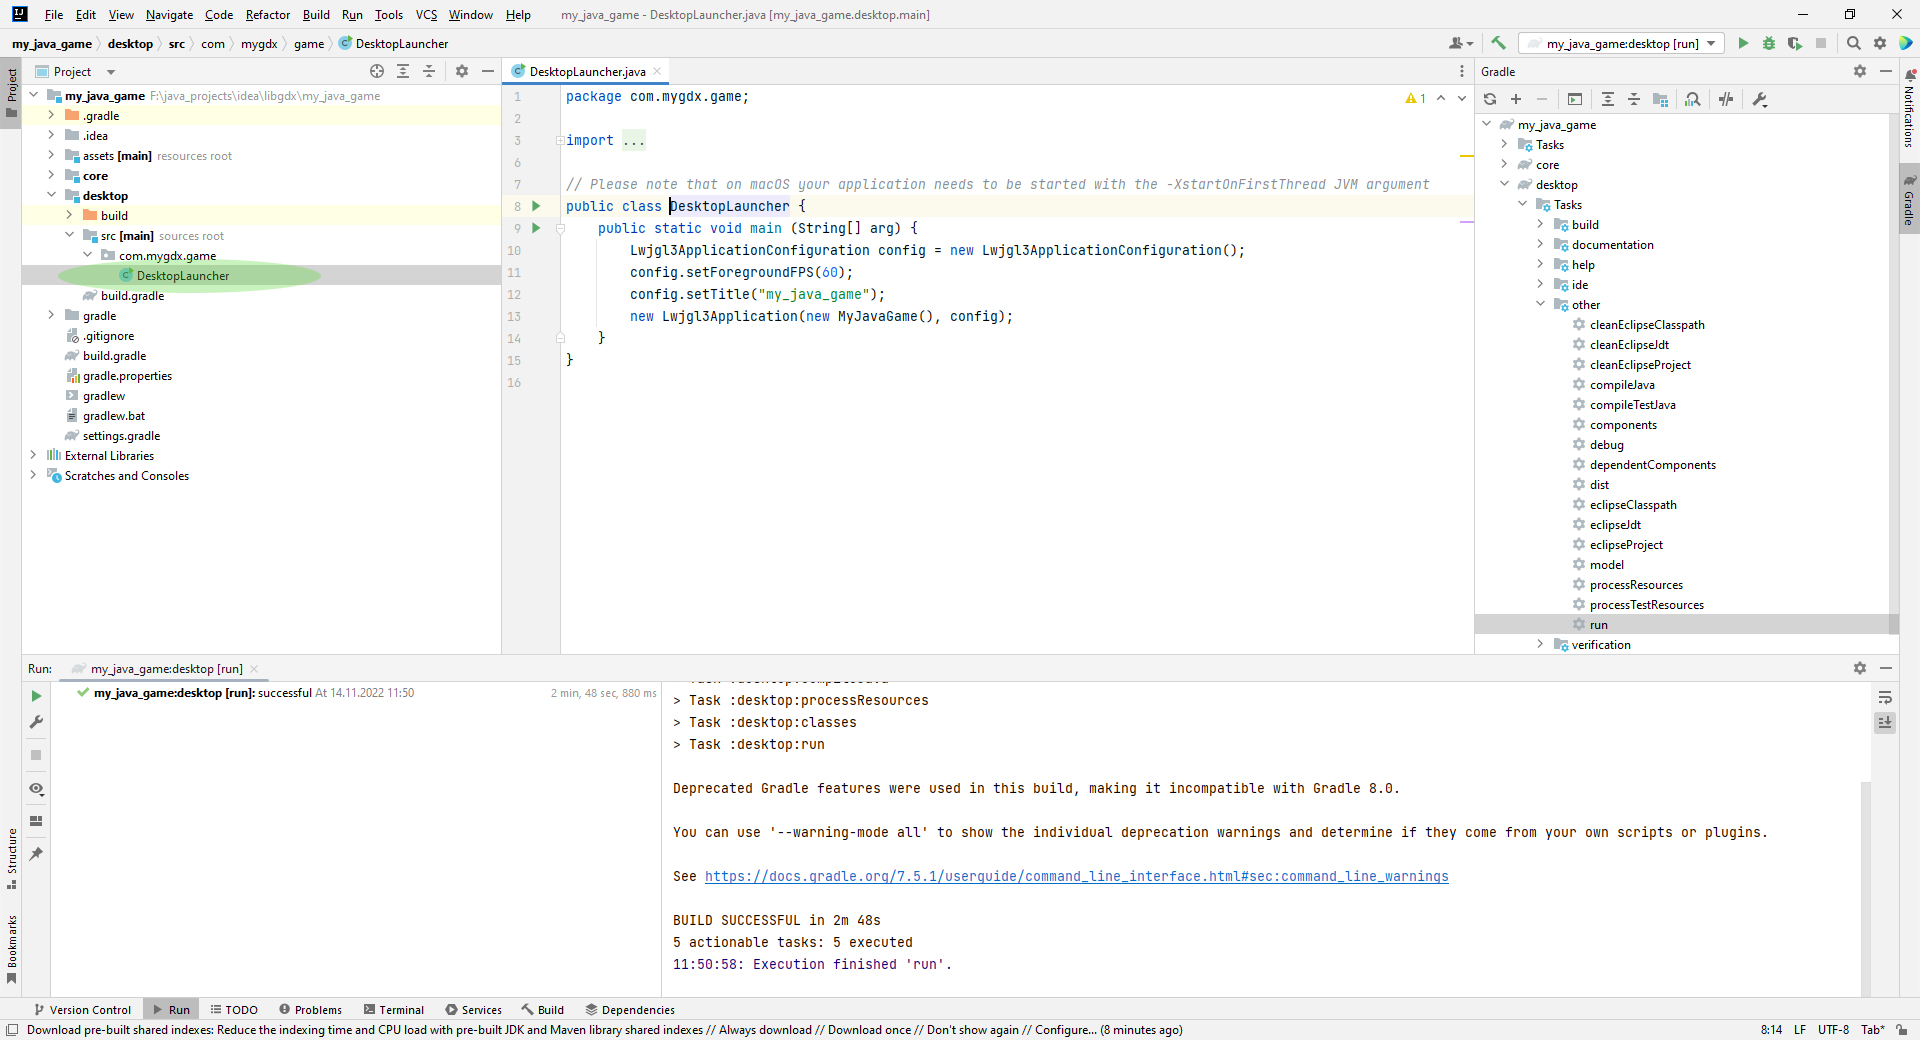
Task: Click the Build project hammer icon
Action: [1498, 43]
